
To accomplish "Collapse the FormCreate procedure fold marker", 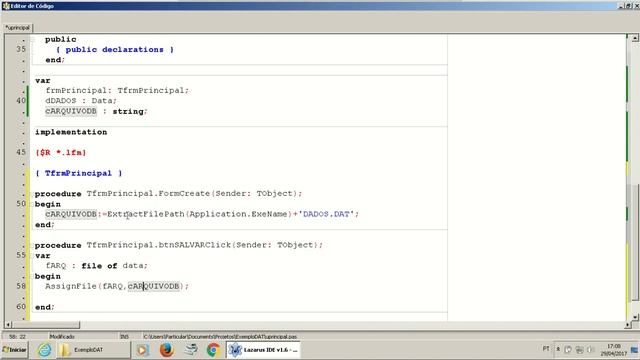I will tap(32, 194).
